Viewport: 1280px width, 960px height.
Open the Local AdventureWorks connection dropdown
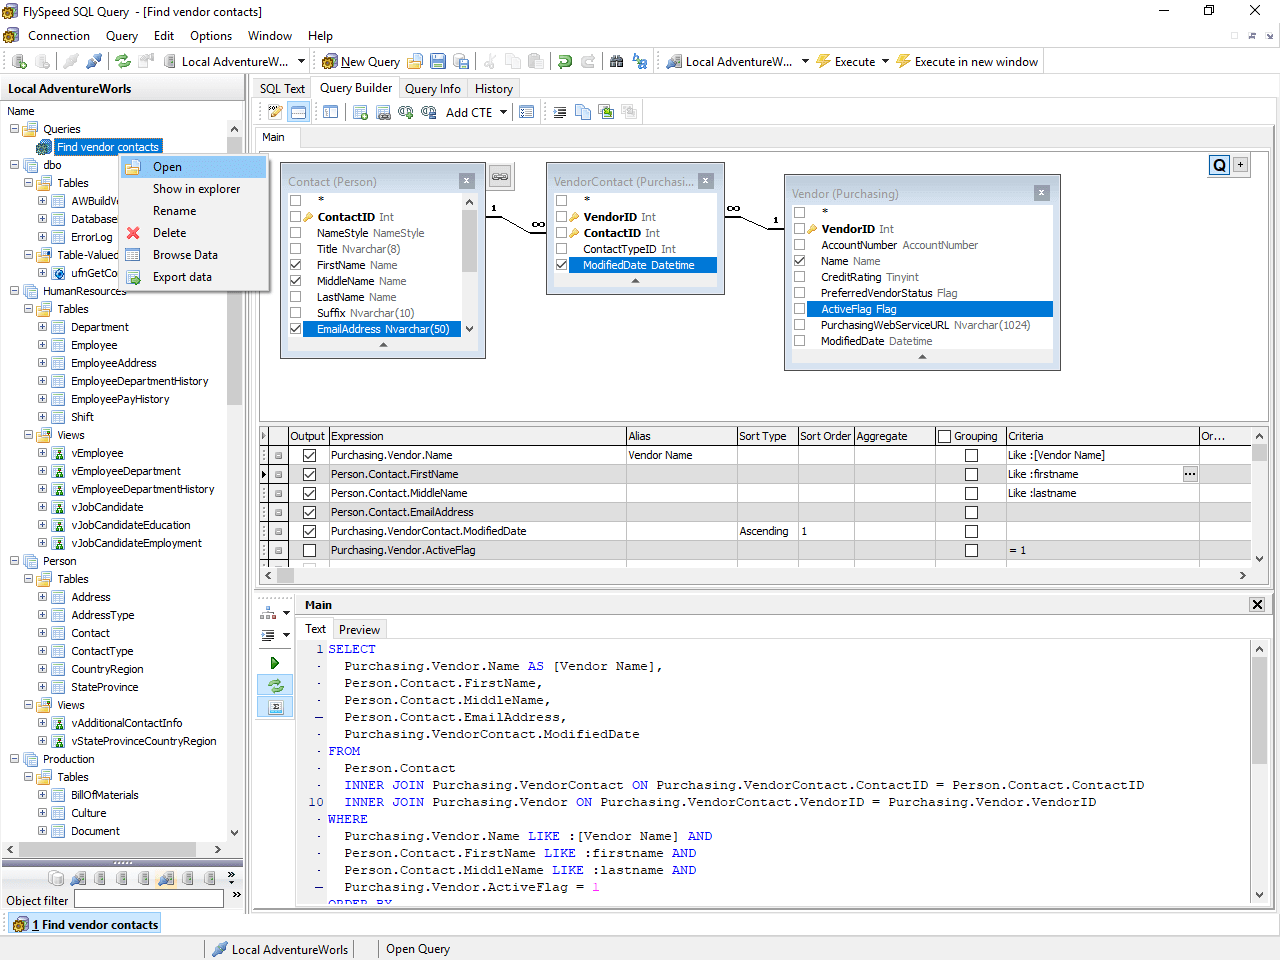tap(301, 62)
